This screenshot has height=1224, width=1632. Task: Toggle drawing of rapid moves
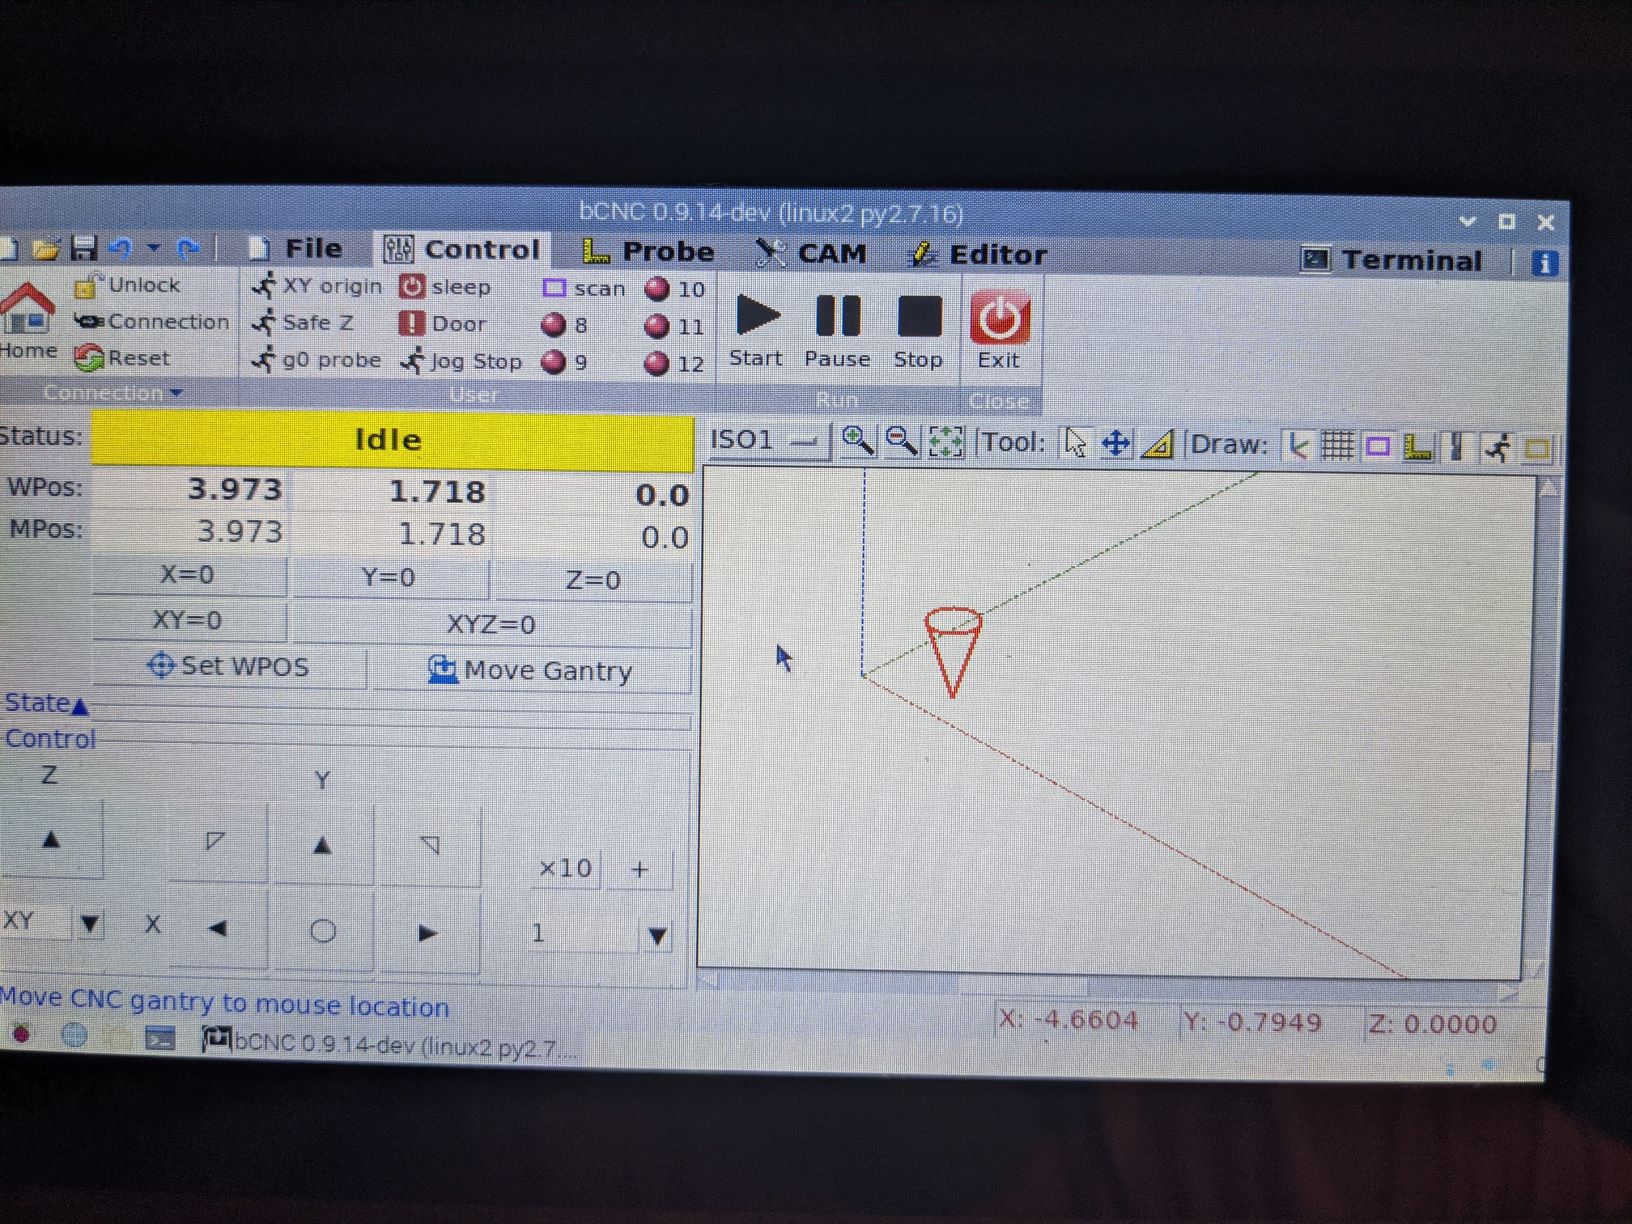click(1497, 448)
